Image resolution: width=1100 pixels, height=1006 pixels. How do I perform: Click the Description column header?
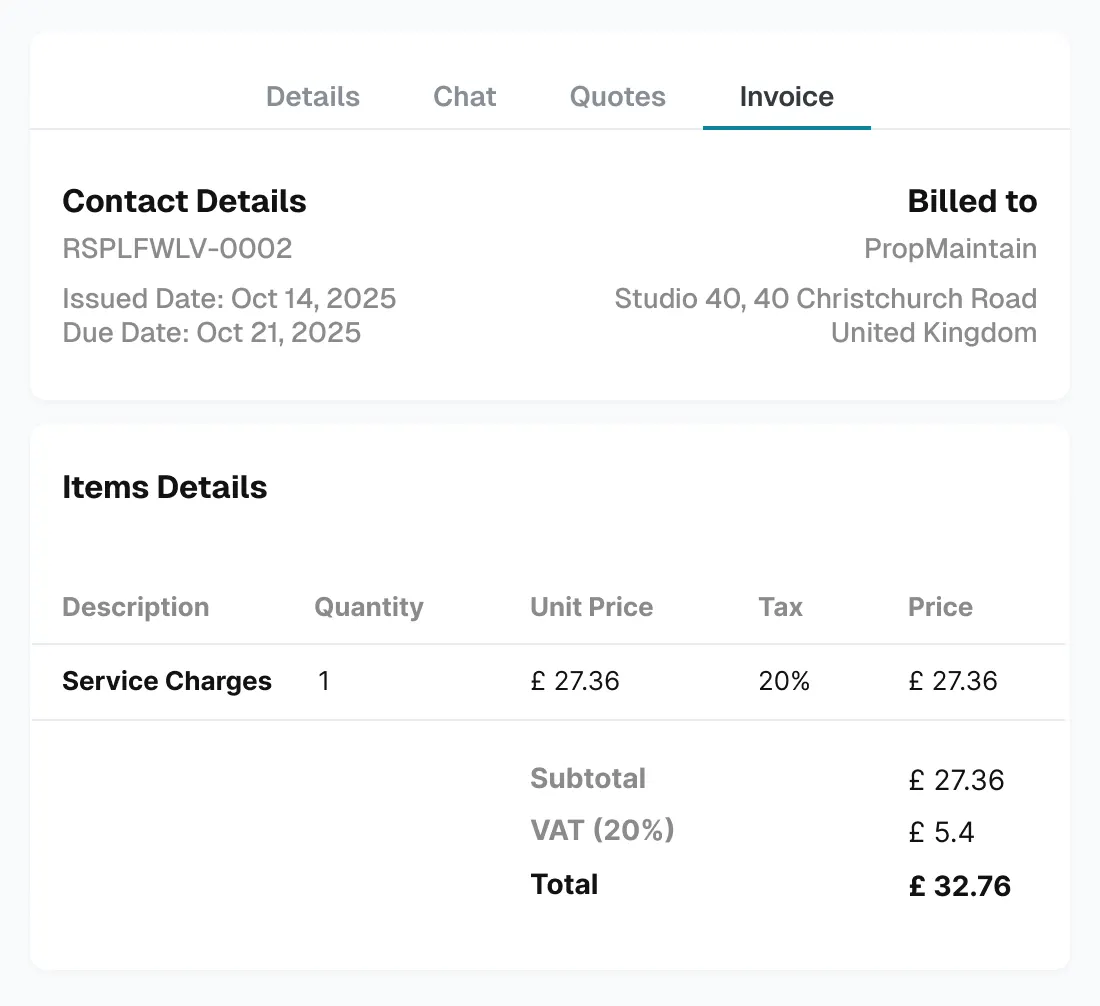tap(135, 607)
